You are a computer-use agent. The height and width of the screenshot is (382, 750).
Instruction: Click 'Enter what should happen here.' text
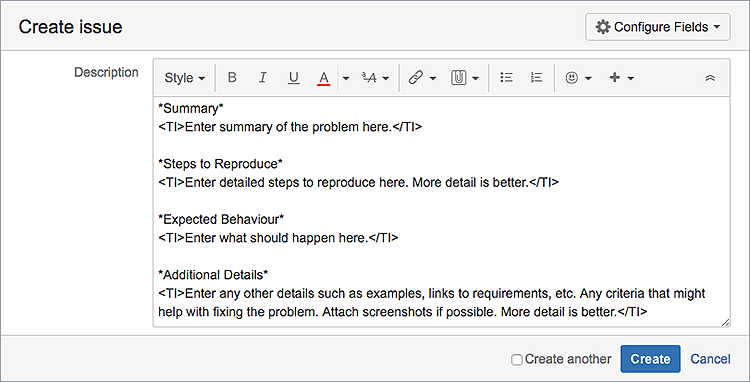pyautogui.click(x=276, y=238)
